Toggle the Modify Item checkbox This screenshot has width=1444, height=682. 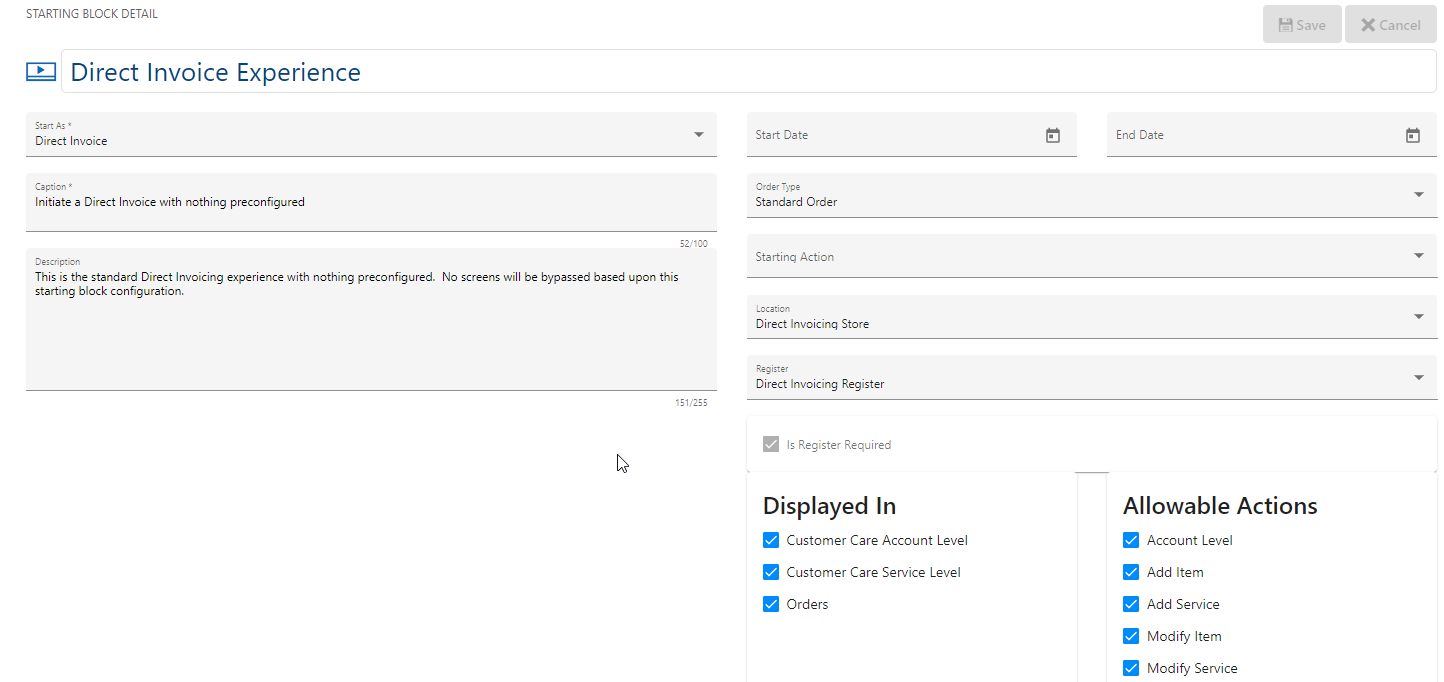[x=1131, y=636]
